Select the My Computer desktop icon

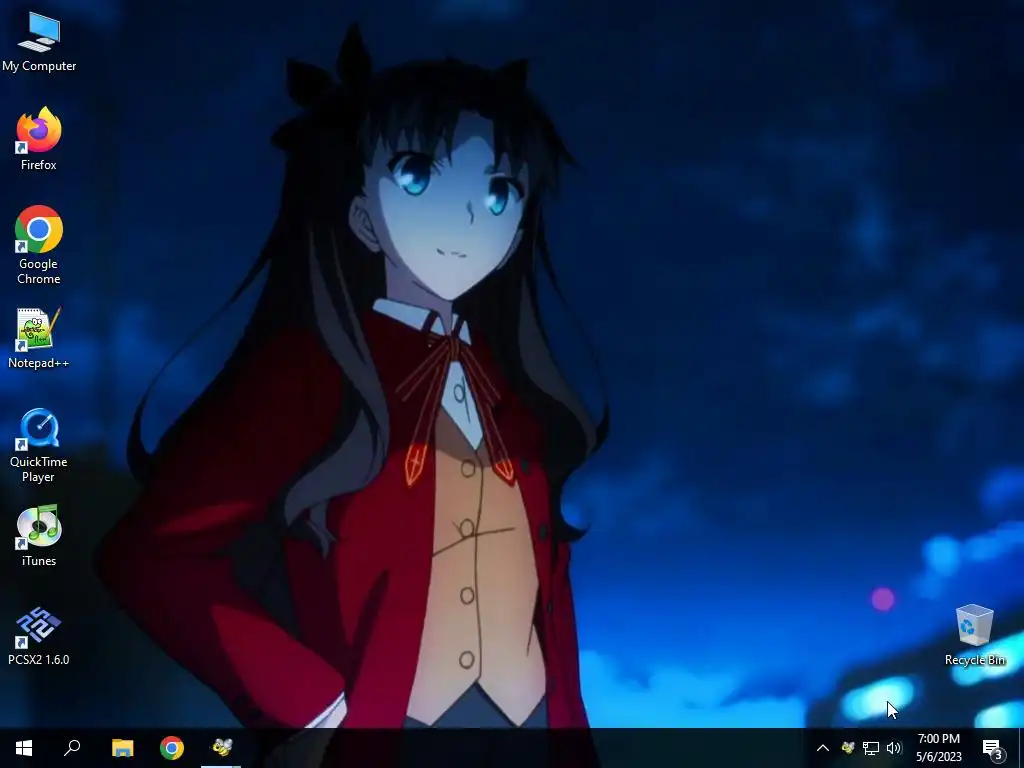pos(39,40)
